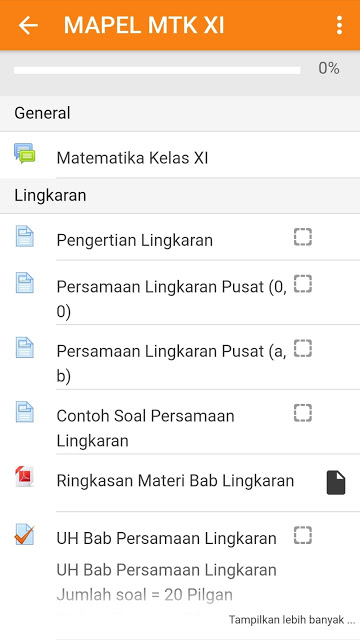Select the Lingkaran section header
Image resolution: width=360 pixels, height=640 pixels.
180,196
